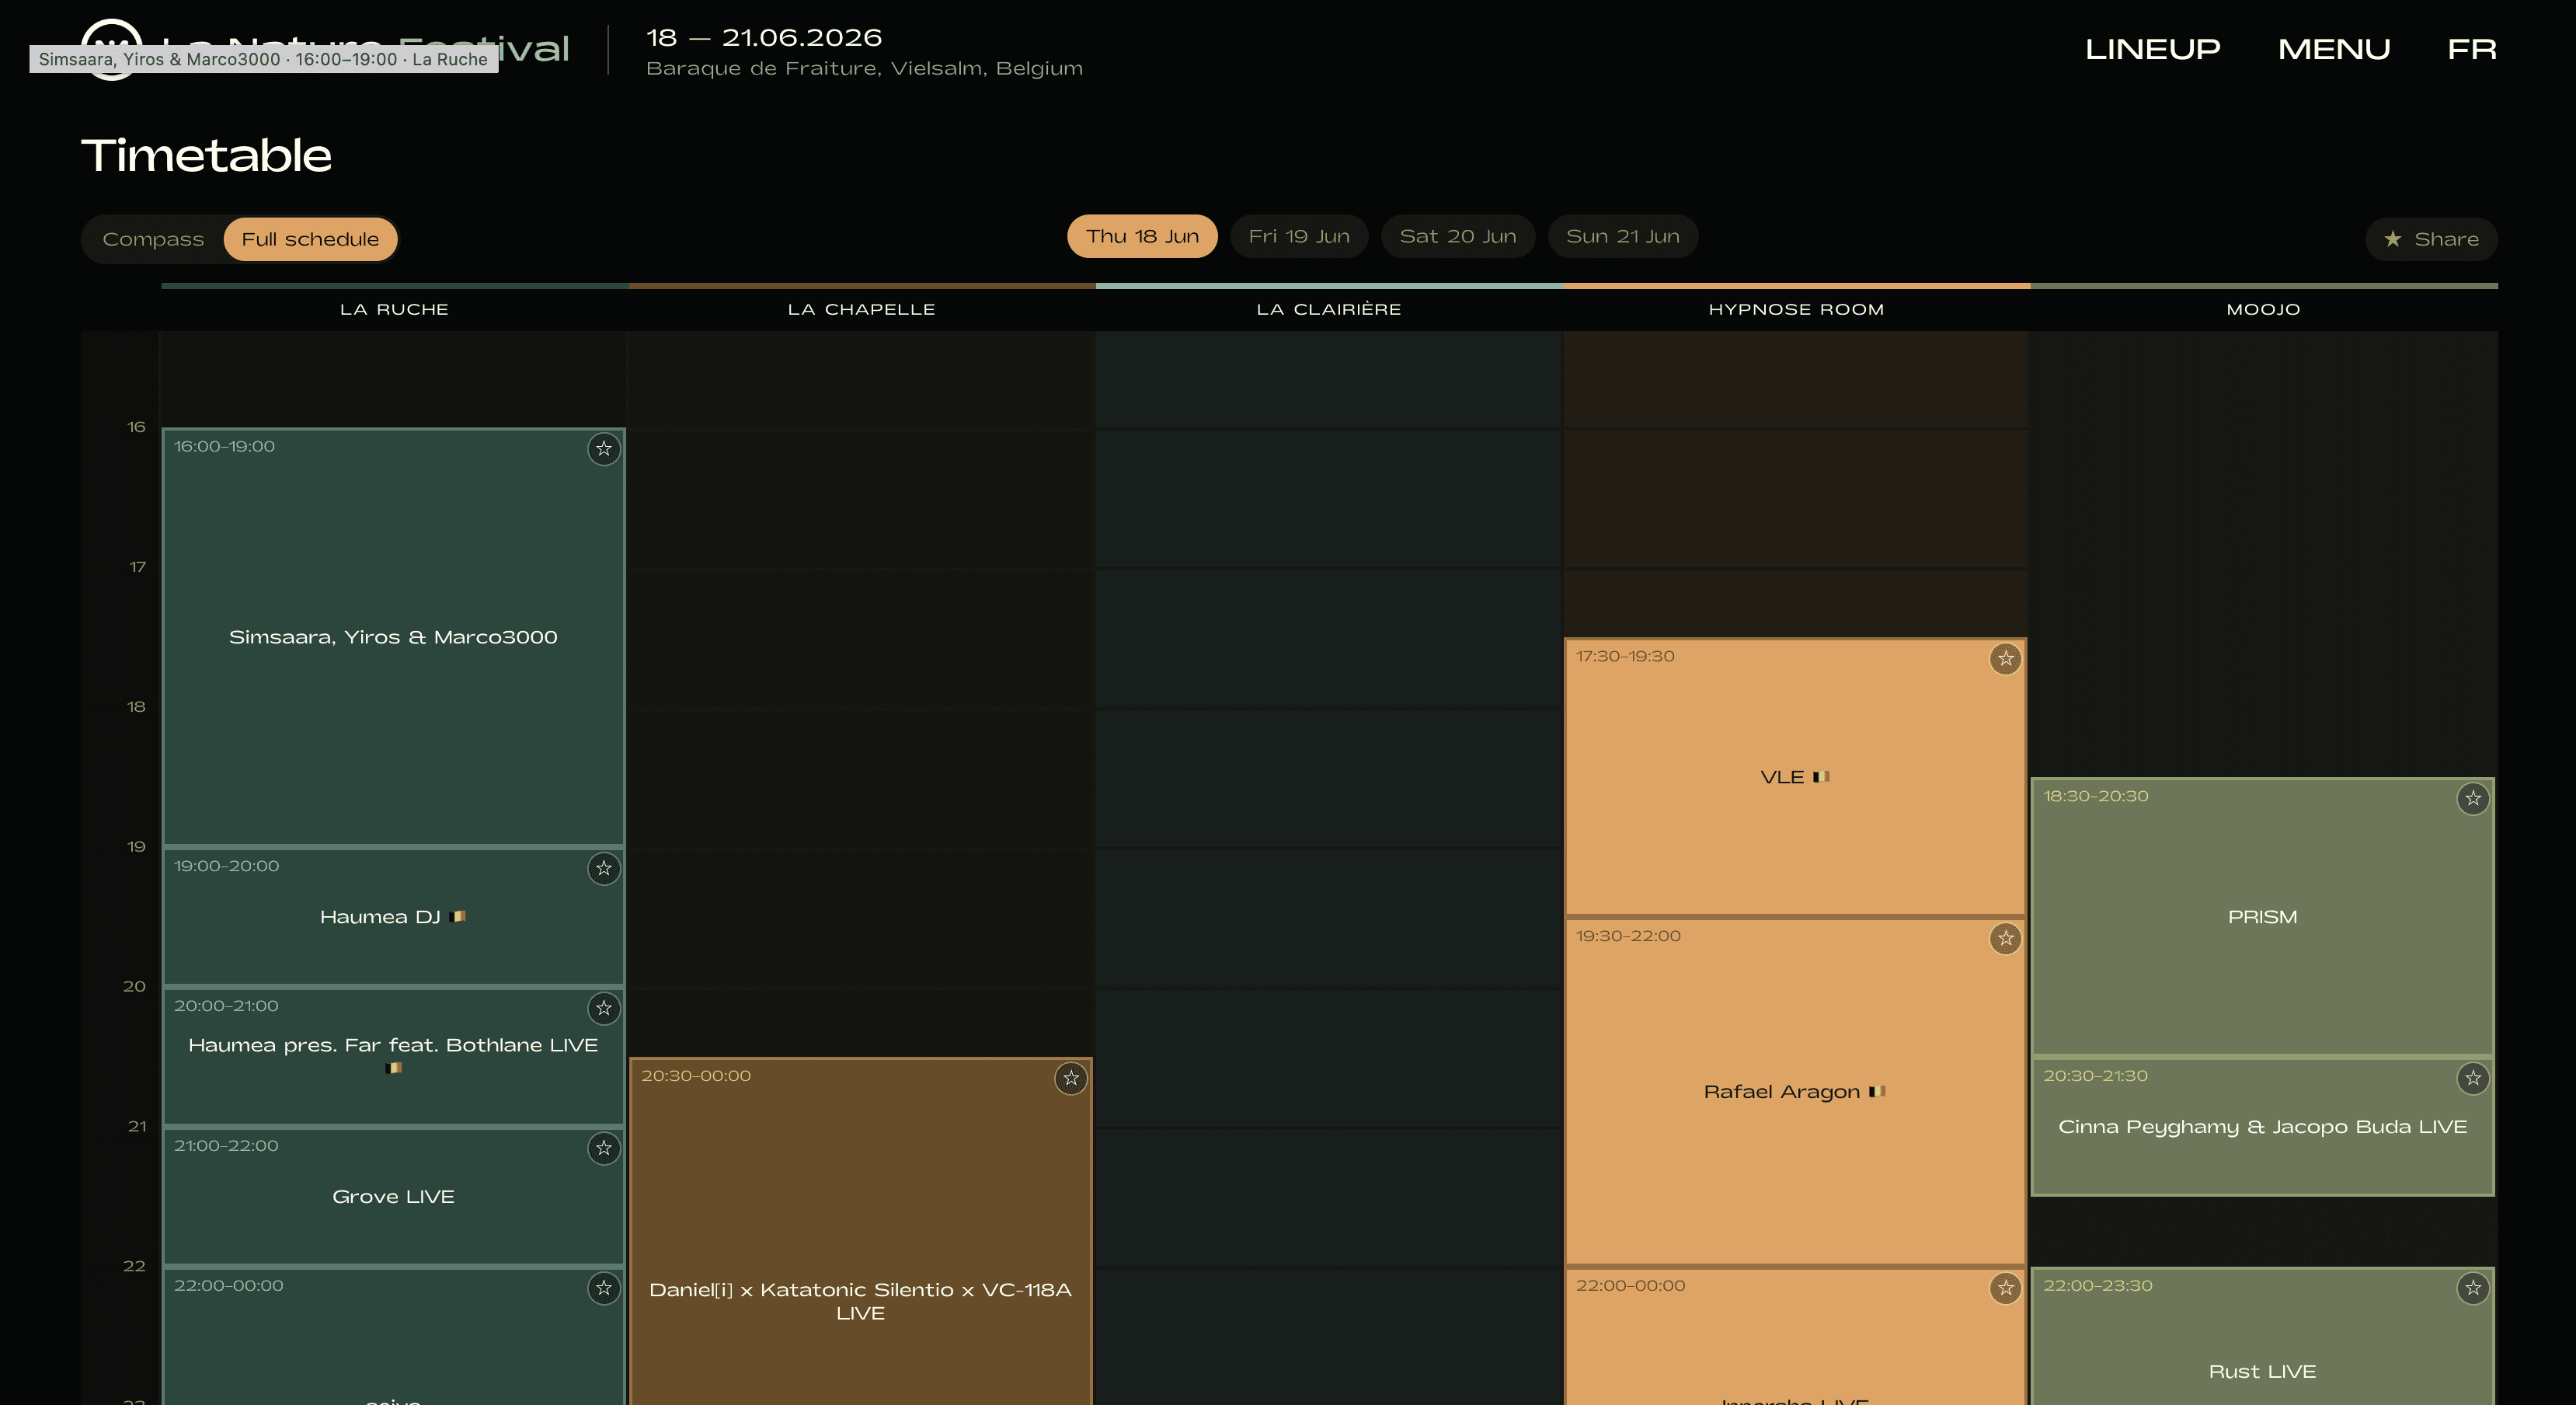
Task: Click the 22:00–23:30 time label
Action: pyautogui.click(x=2097, y=1287)
